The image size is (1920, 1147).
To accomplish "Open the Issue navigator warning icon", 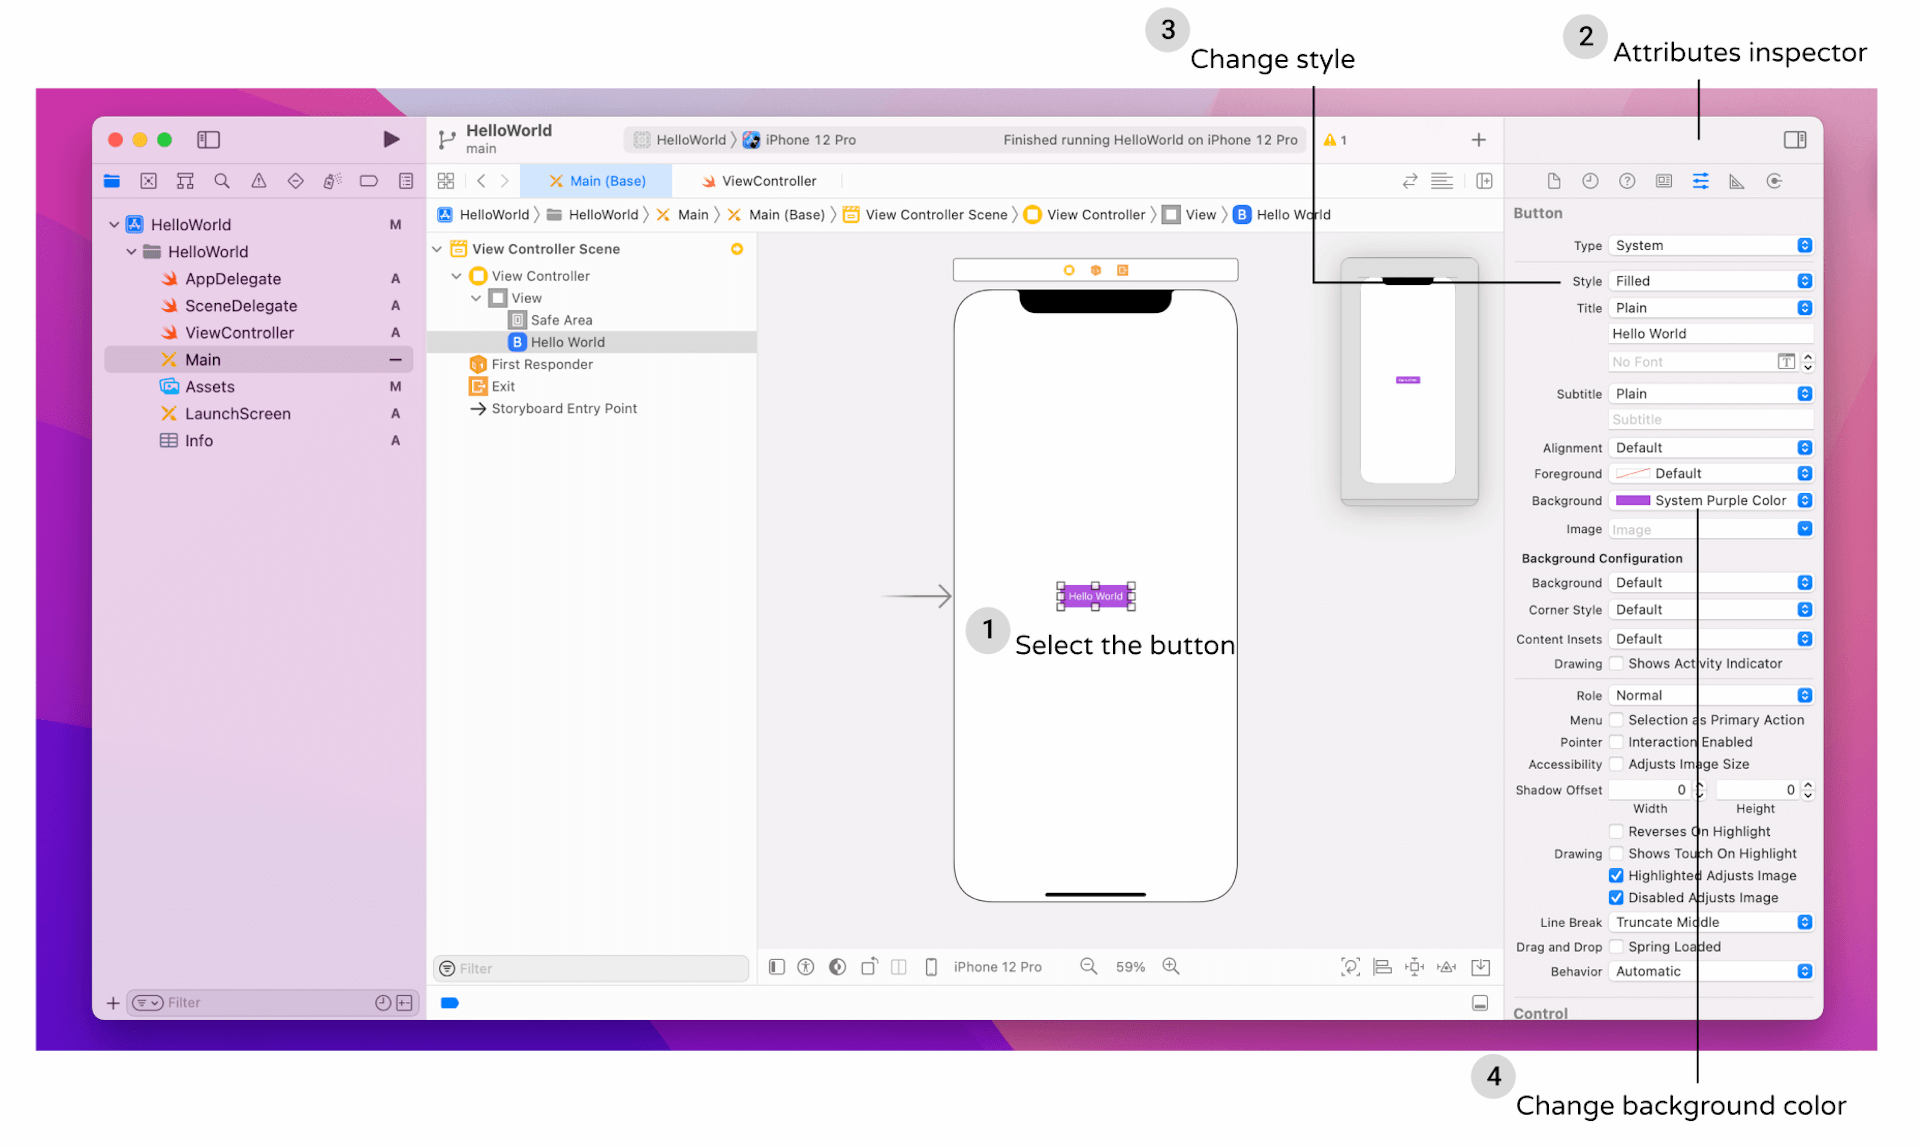I will (x=259, y=181).
